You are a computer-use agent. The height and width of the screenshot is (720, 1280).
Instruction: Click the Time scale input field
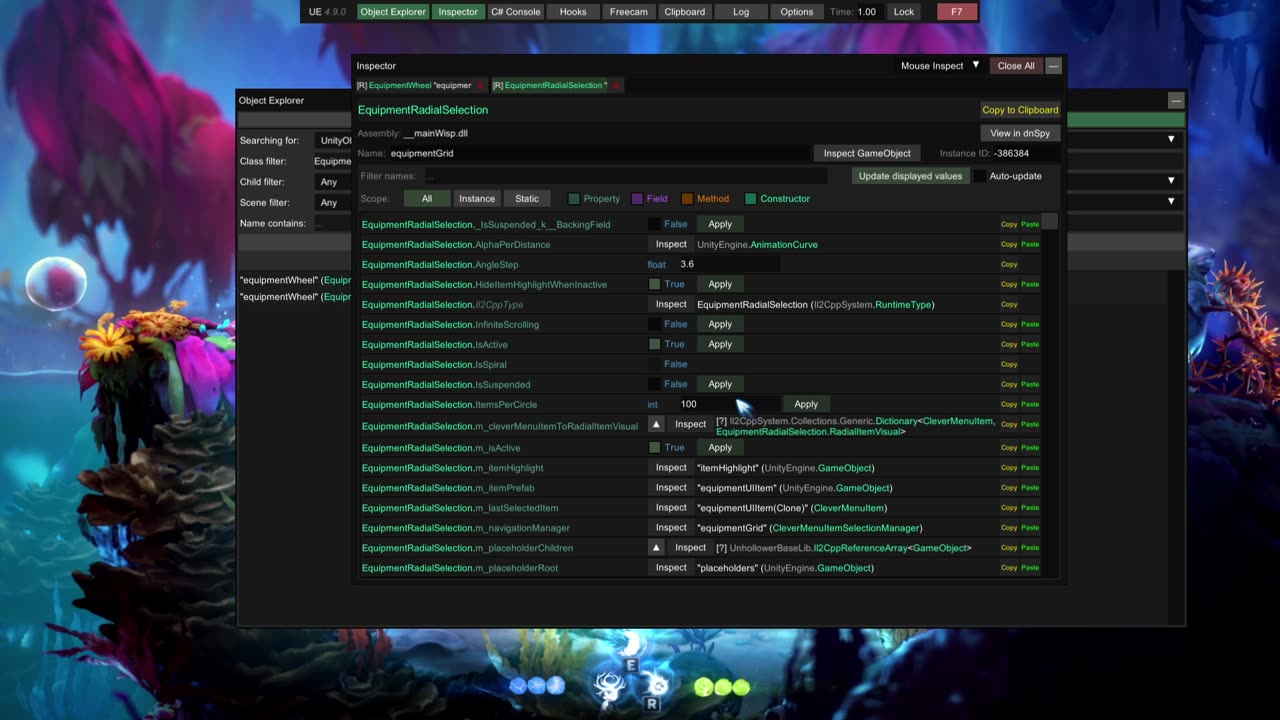click(x=868, y=12)
